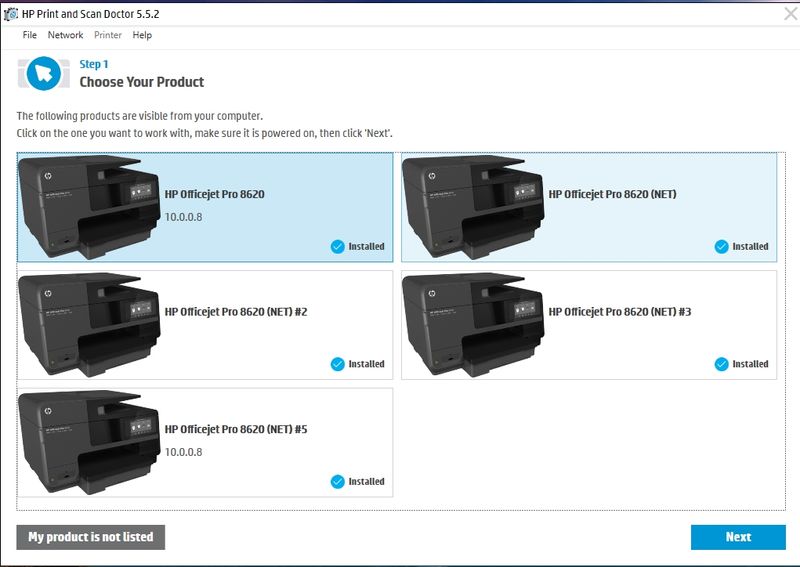Select printer image of HP Officejet Pro 8620 (NET)
Viewport: 800px width, 567px height.
point(473,207)
